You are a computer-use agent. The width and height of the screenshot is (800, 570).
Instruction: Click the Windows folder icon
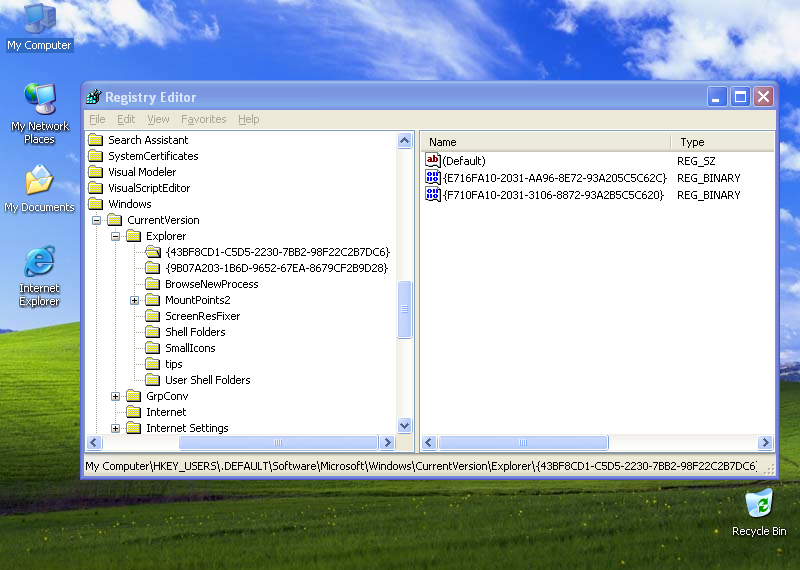click(95, 204)
